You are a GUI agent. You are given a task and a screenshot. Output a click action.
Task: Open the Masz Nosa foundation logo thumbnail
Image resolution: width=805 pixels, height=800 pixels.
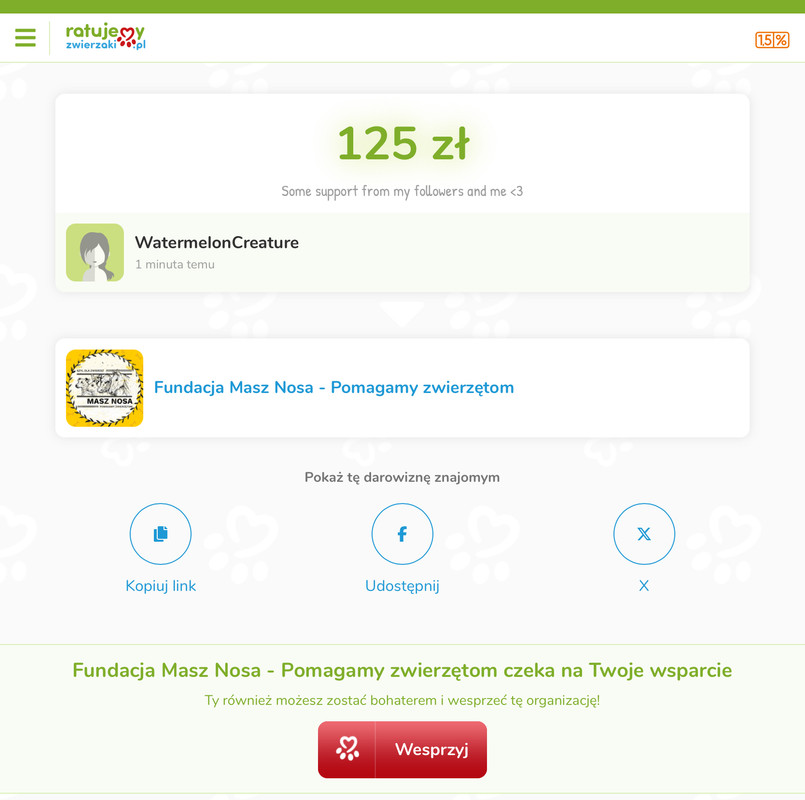[104, 388]
